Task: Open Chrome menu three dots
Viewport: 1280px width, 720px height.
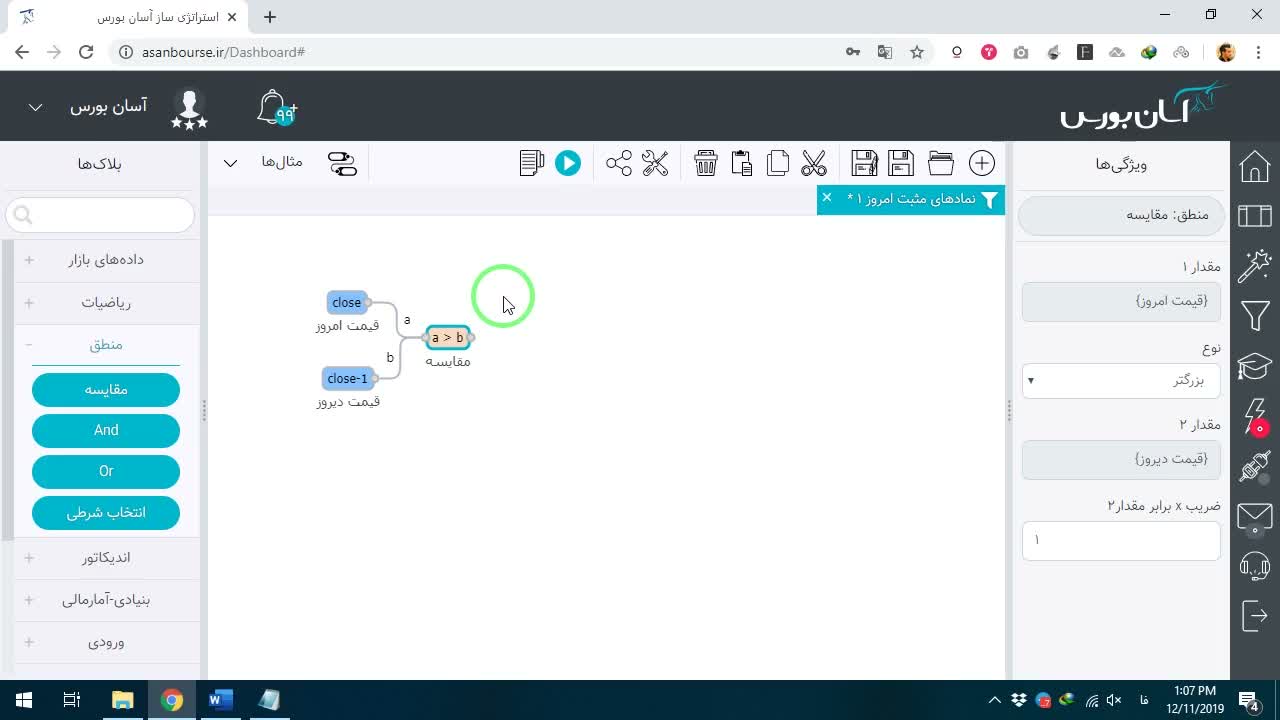Action: [x=1259, y=52]
